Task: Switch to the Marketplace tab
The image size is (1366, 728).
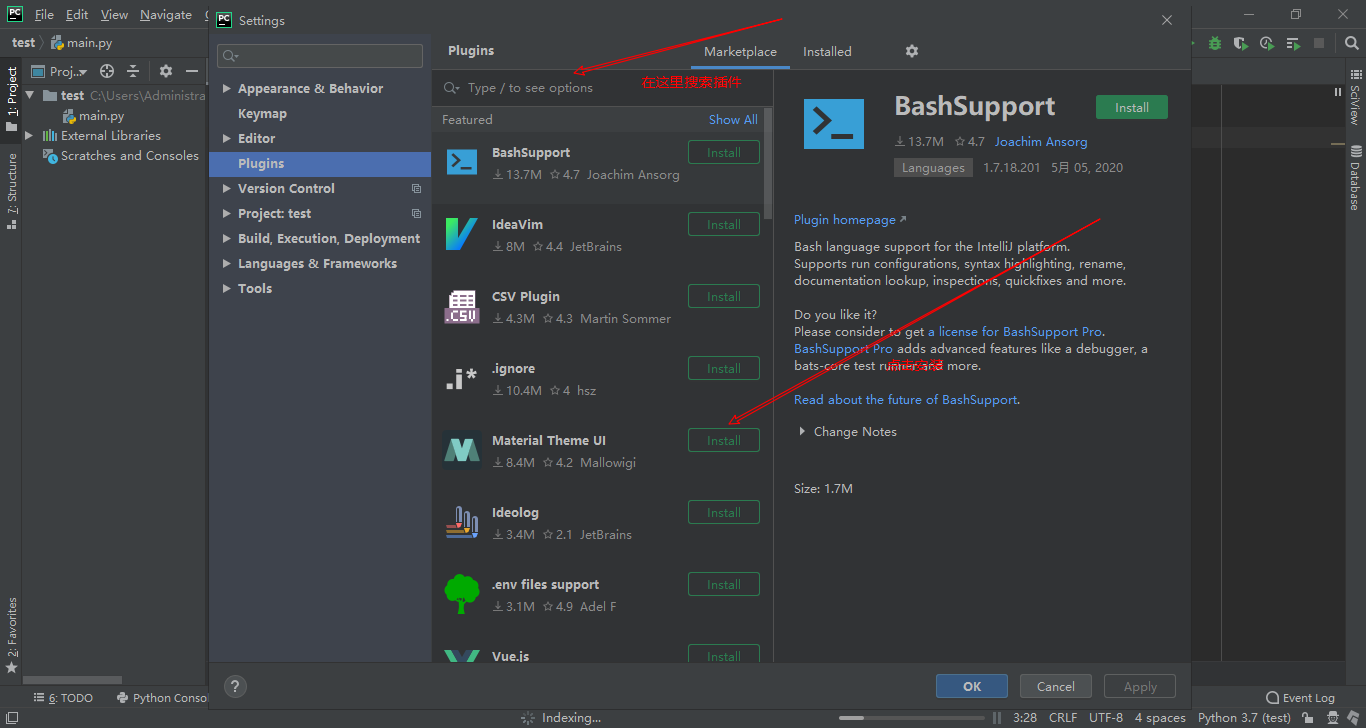Action: tap(740, 51)
